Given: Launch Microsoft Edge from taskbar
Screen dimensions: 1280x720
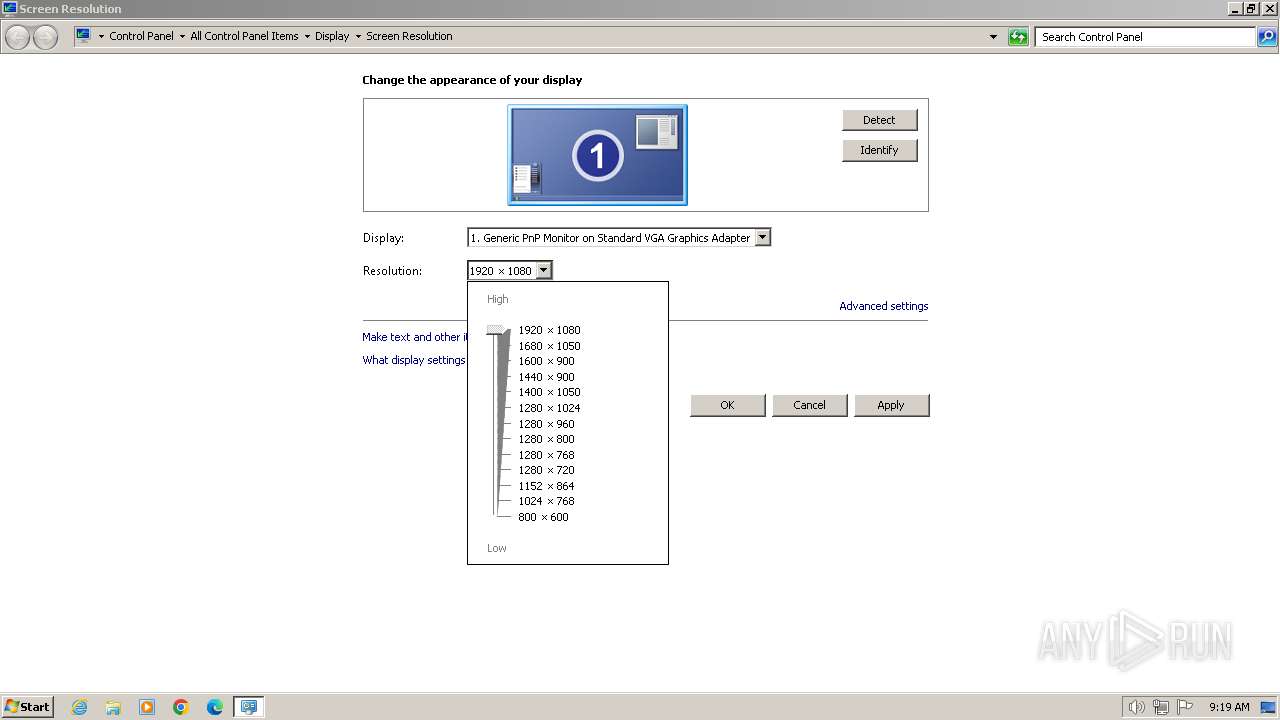Looking at the screenshot, I should point(215,707).
